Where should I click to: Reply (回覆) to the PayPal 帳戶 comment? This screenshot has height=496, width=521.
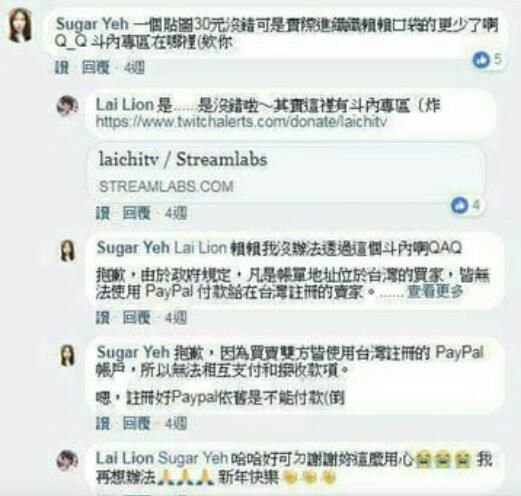[x=137, y=424]
